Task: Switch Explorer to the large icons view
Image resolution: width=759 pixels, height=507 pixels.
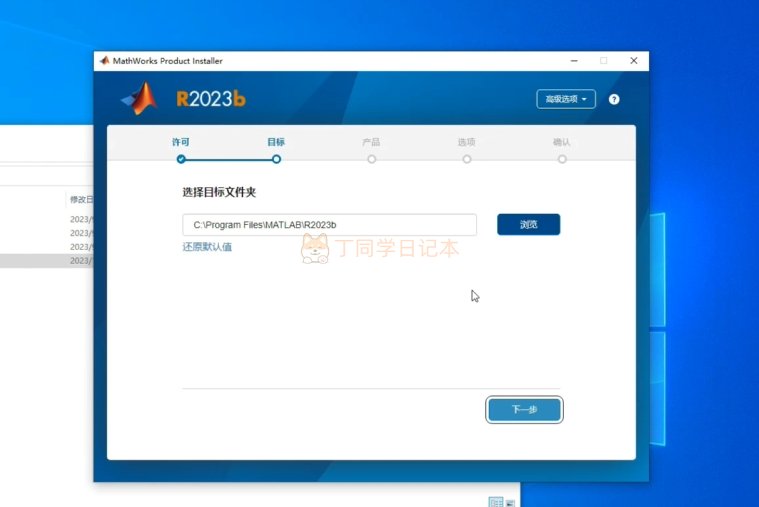Action: click(x=510, y=503)
